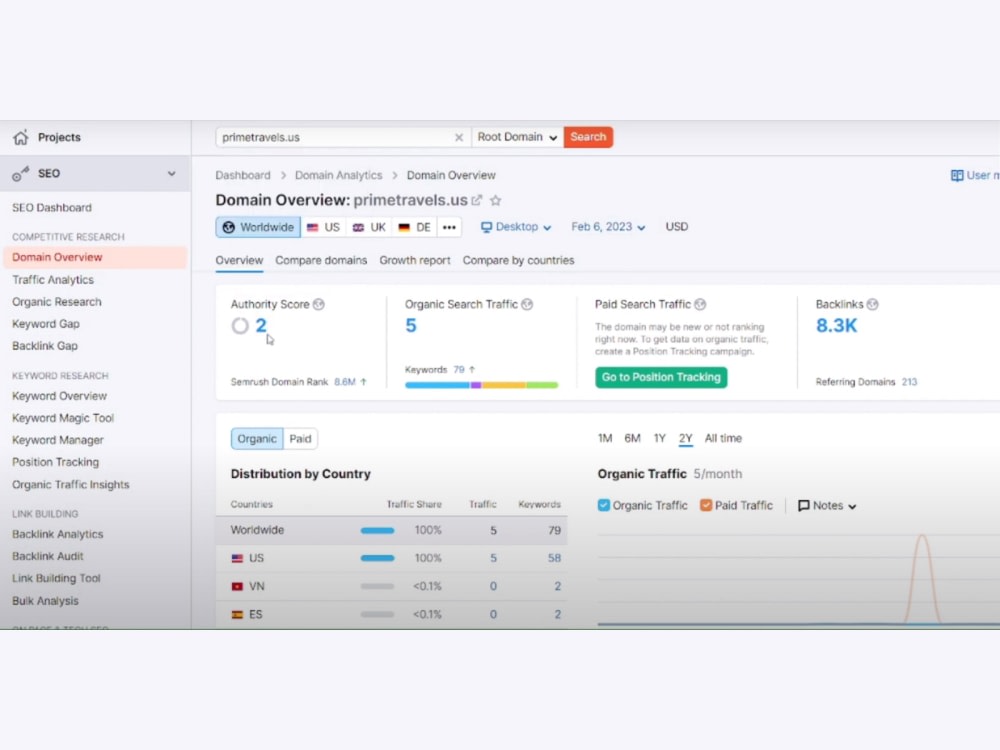Open SEO Dashboard in sidebar
The image size is (1000, 750).
52,208
